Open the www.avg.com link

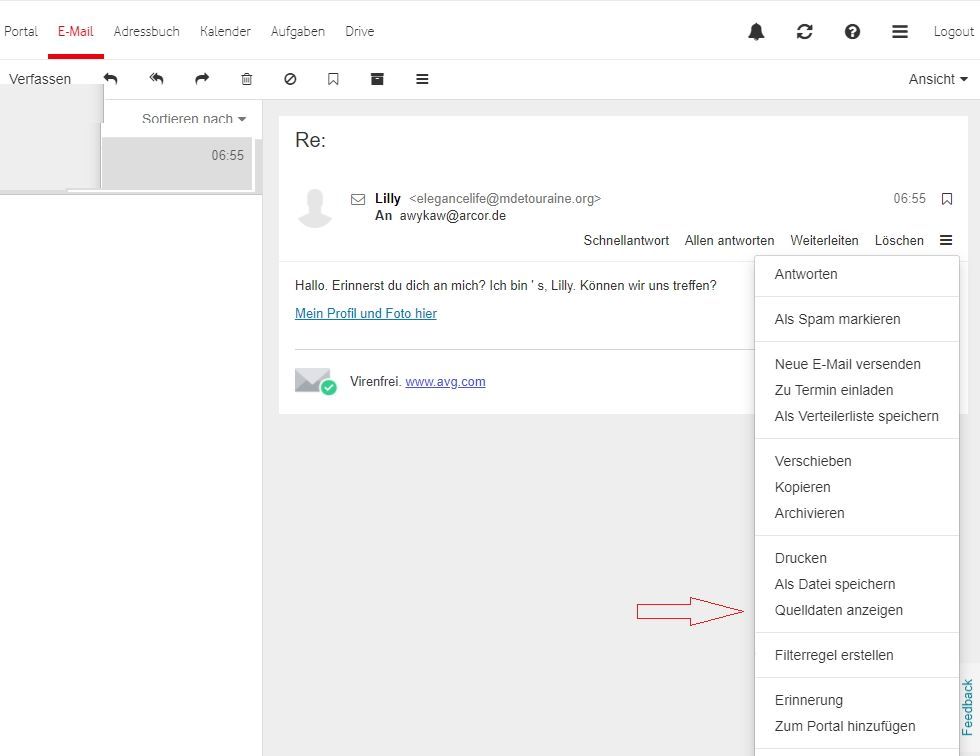445,381
